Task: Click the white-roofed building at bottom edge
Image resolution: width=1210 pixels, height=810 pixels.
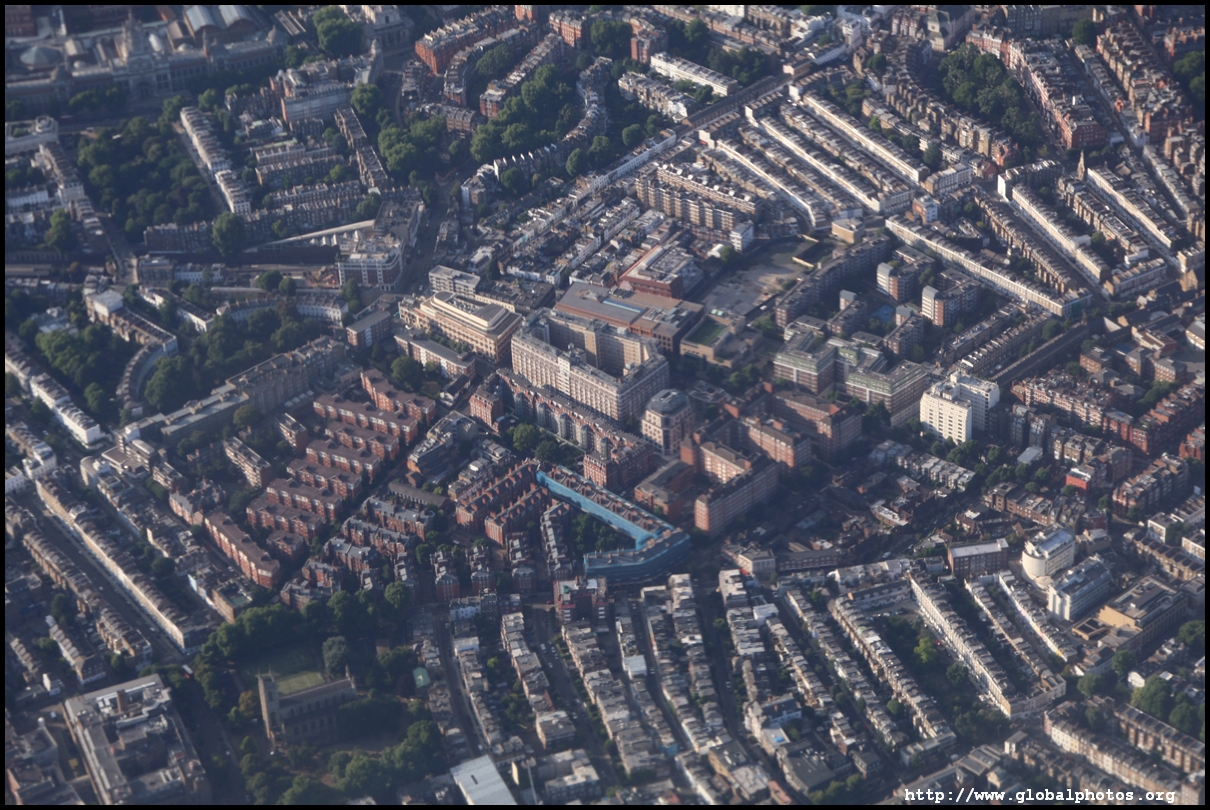Action: click(x=482, y=781)
